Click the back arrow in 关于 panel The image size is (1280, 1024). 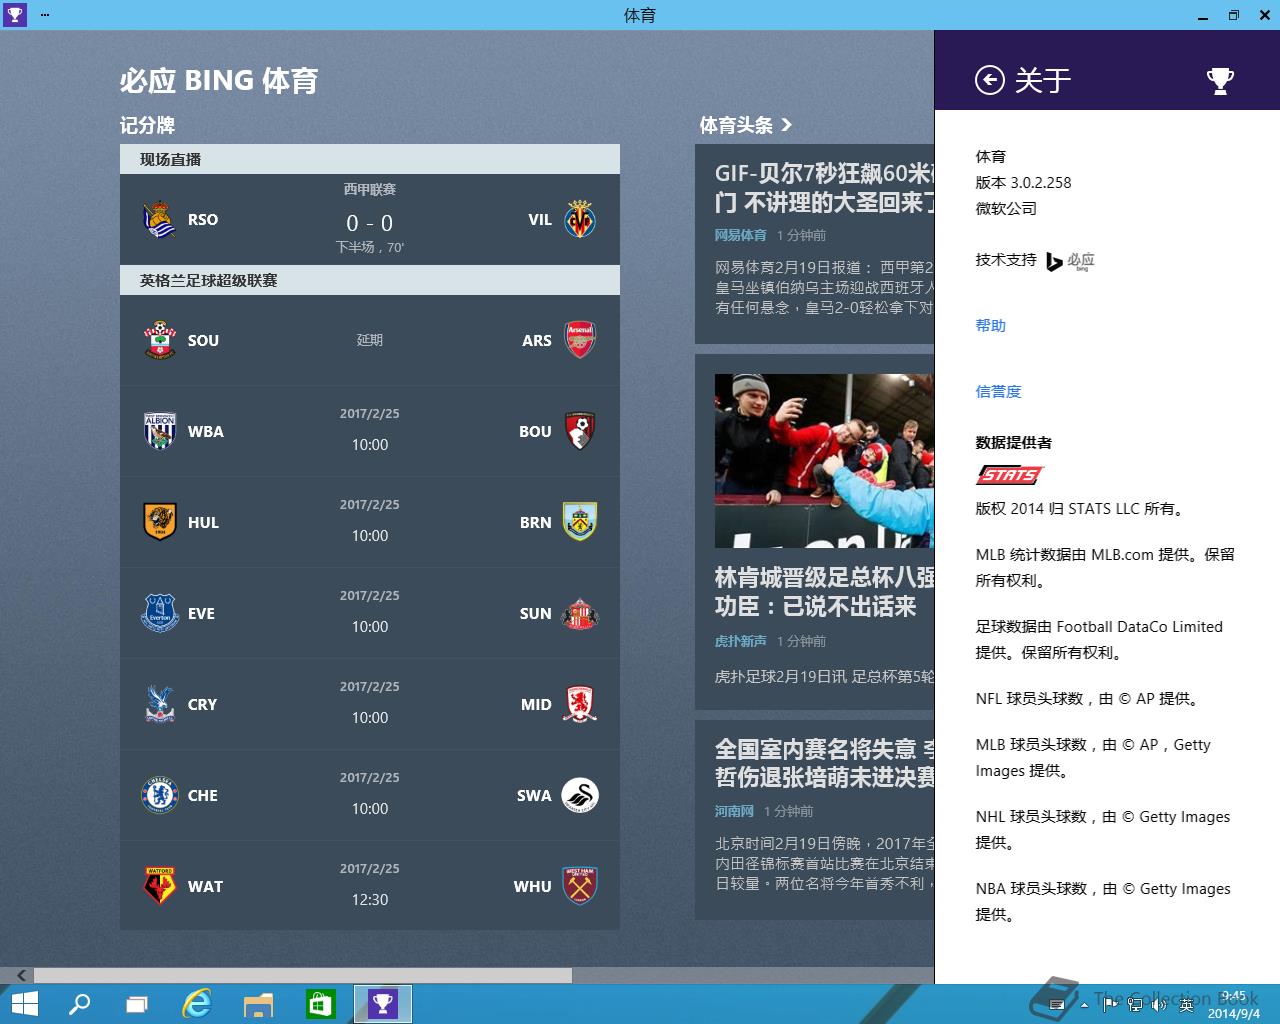989,80
